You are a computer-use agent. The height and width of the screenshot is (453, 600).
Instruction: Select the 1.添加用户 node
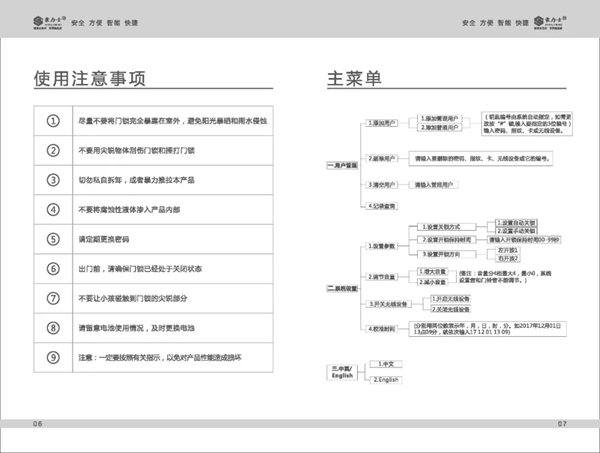point(382,123)
